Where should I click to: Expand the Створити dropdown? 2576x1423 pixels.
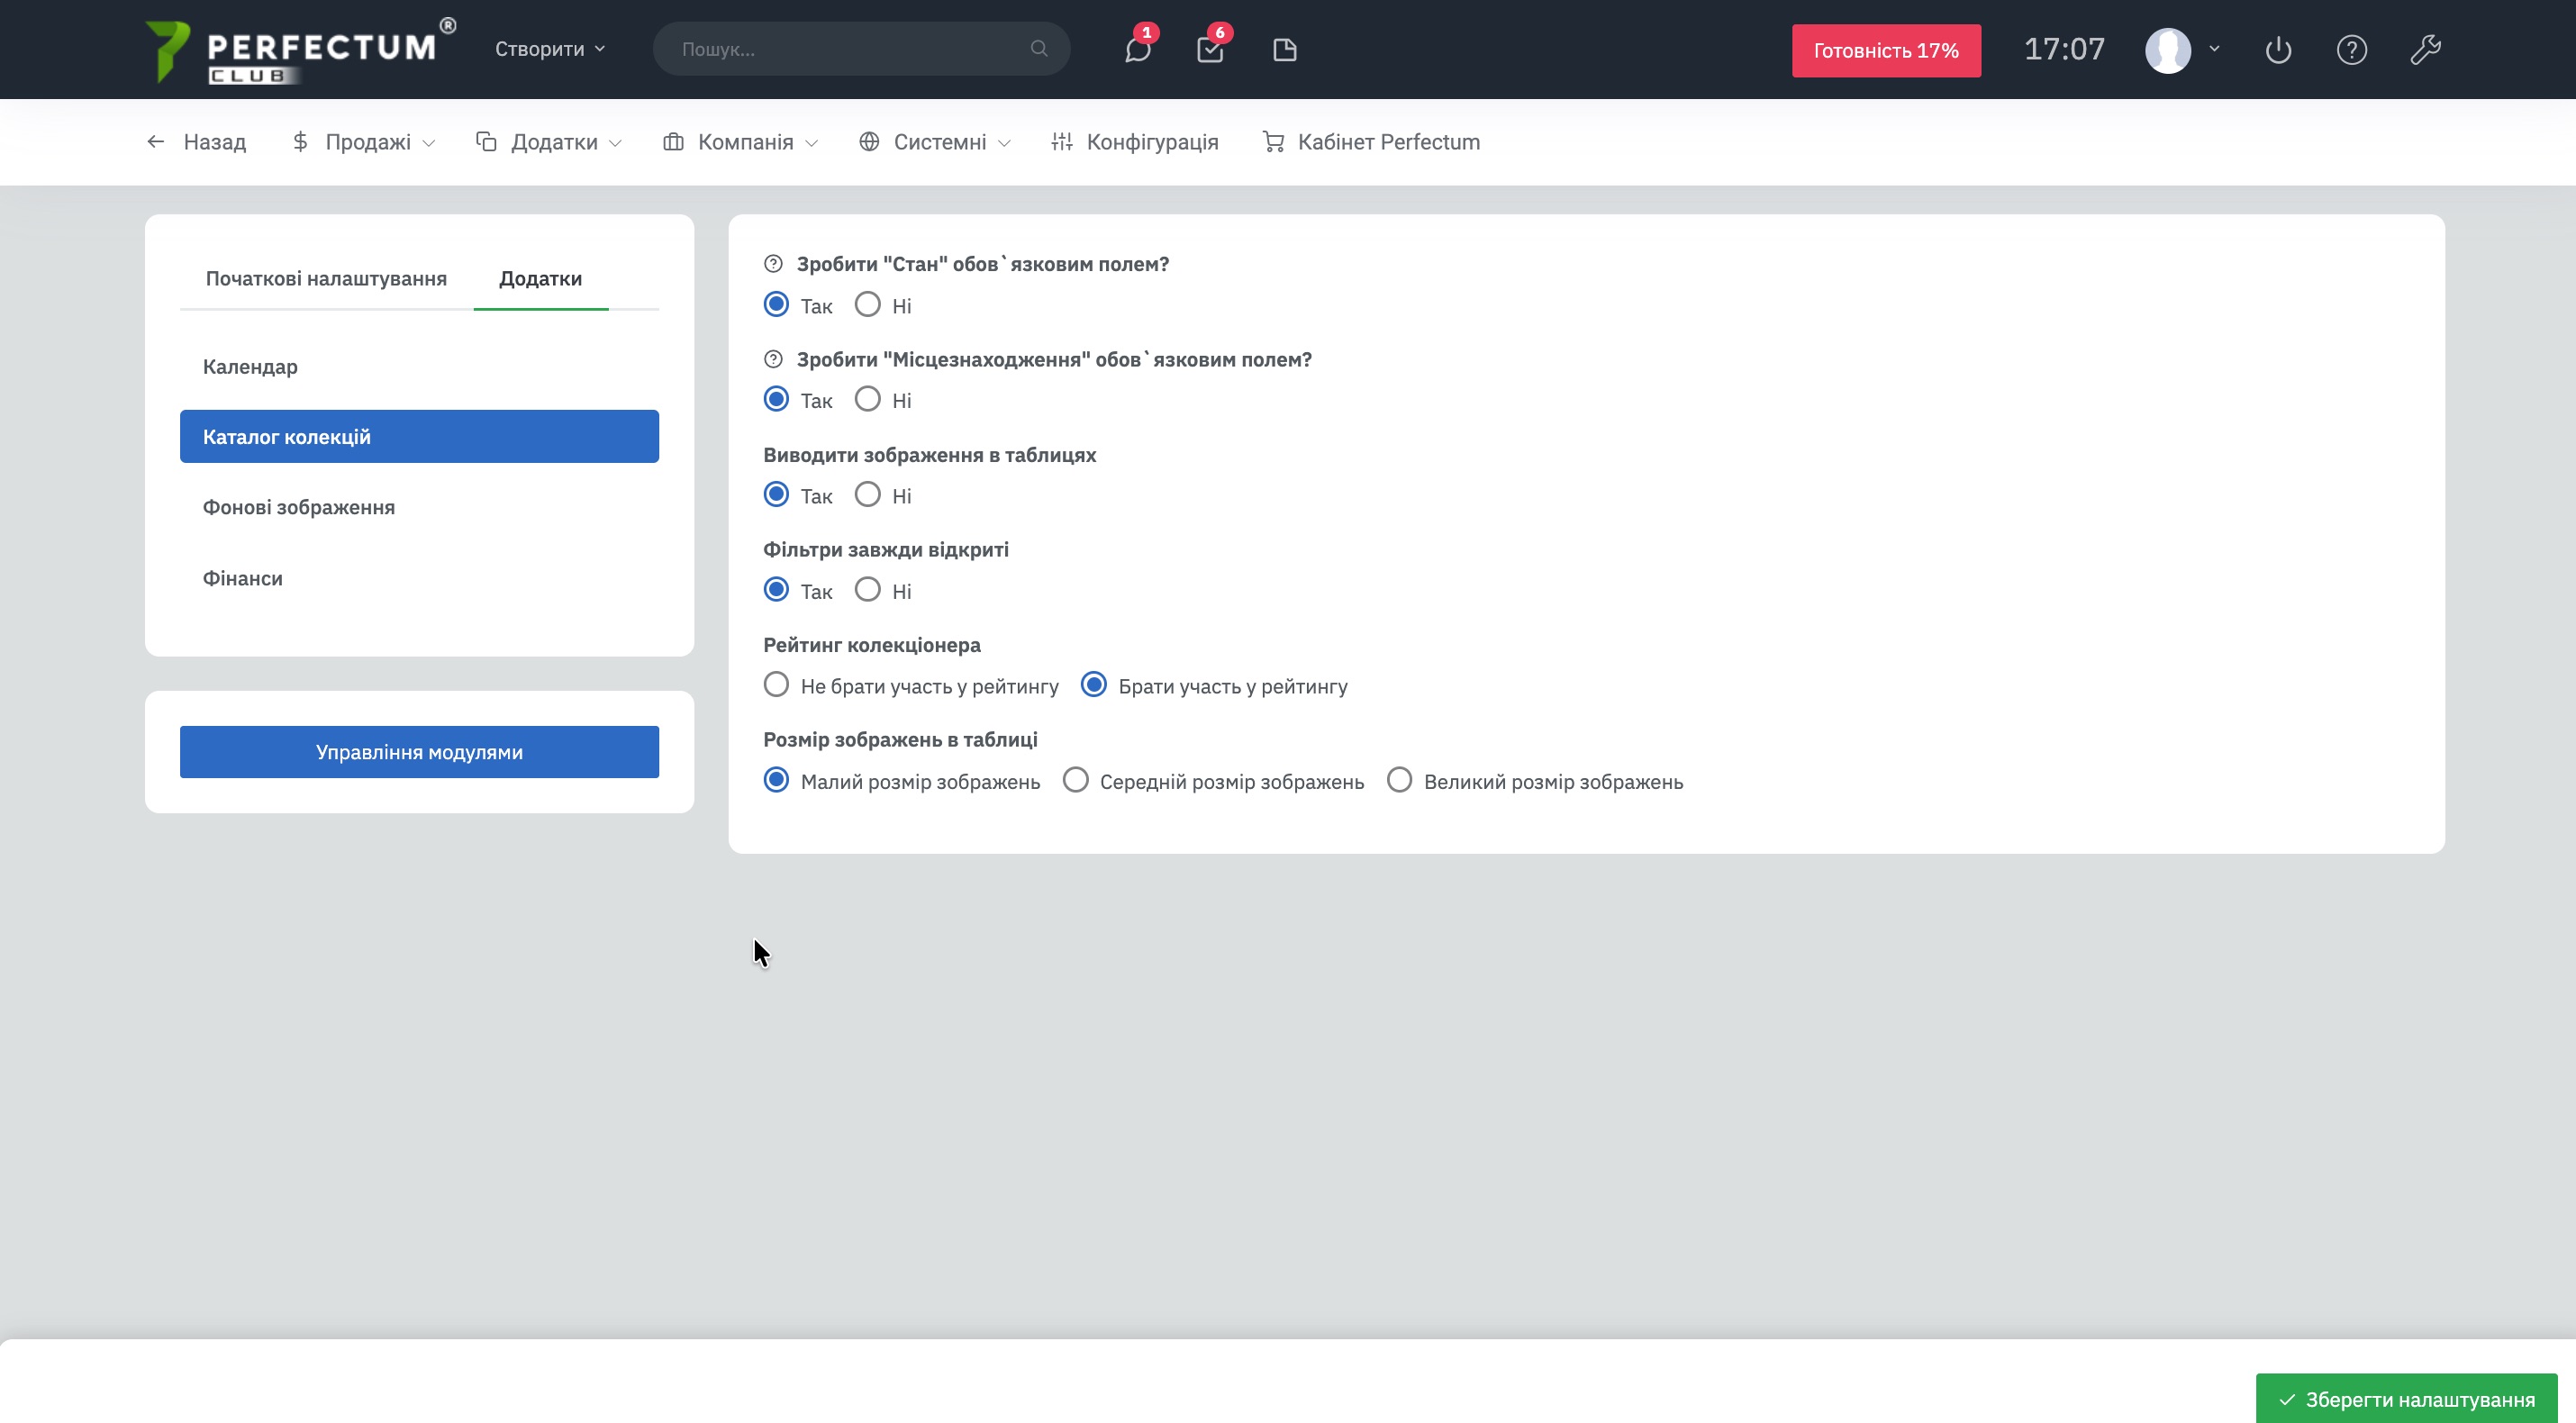pos(550,49)
